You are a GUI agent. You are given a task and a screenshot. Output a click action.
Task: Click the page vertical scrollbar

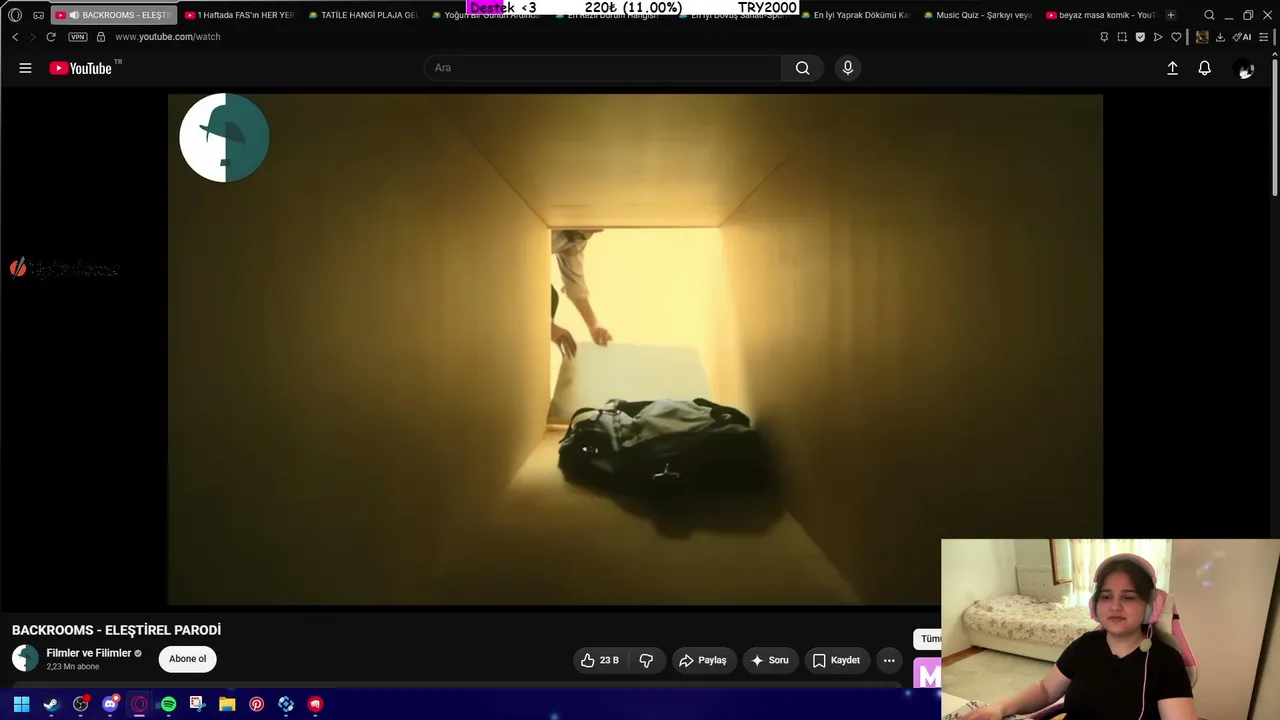point(1275,128)
